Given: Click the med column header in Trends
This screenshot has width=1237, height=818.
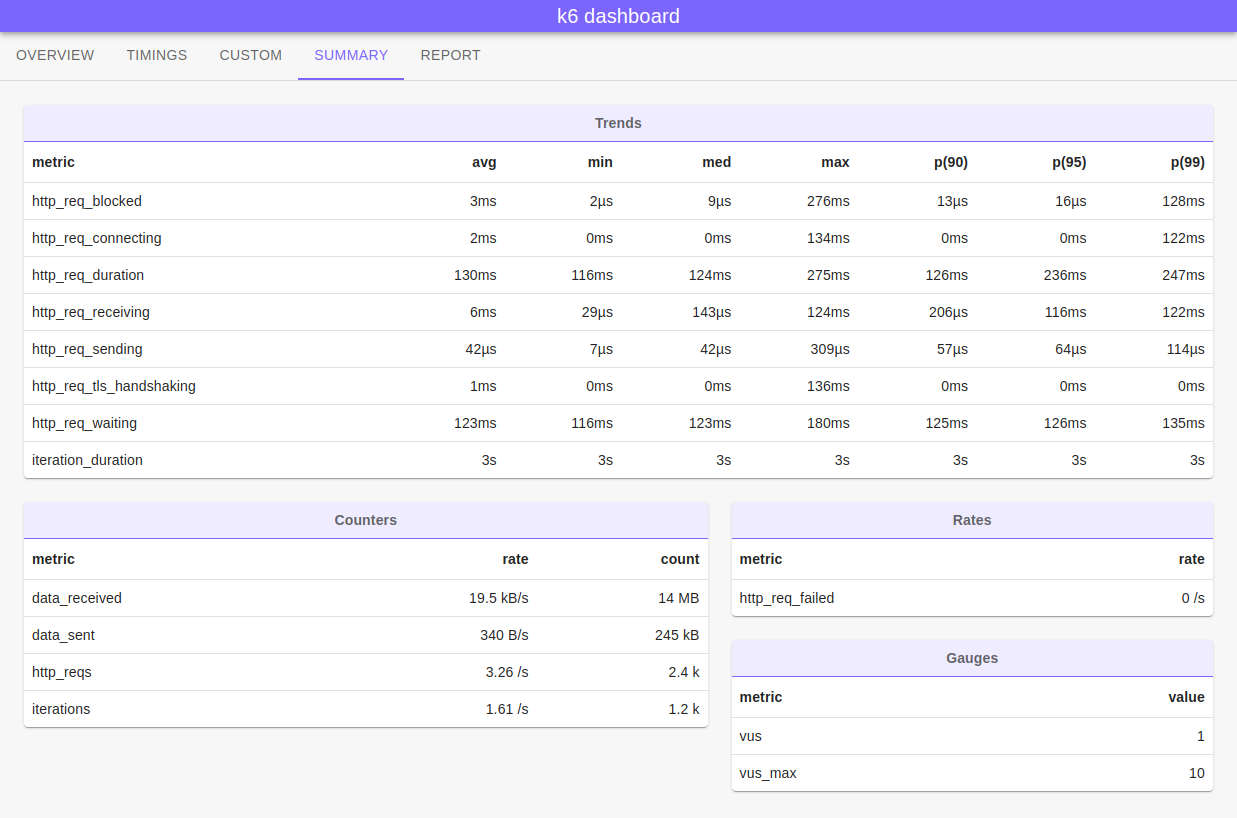Looking at the screenshot, I should [x=716, y=162].
